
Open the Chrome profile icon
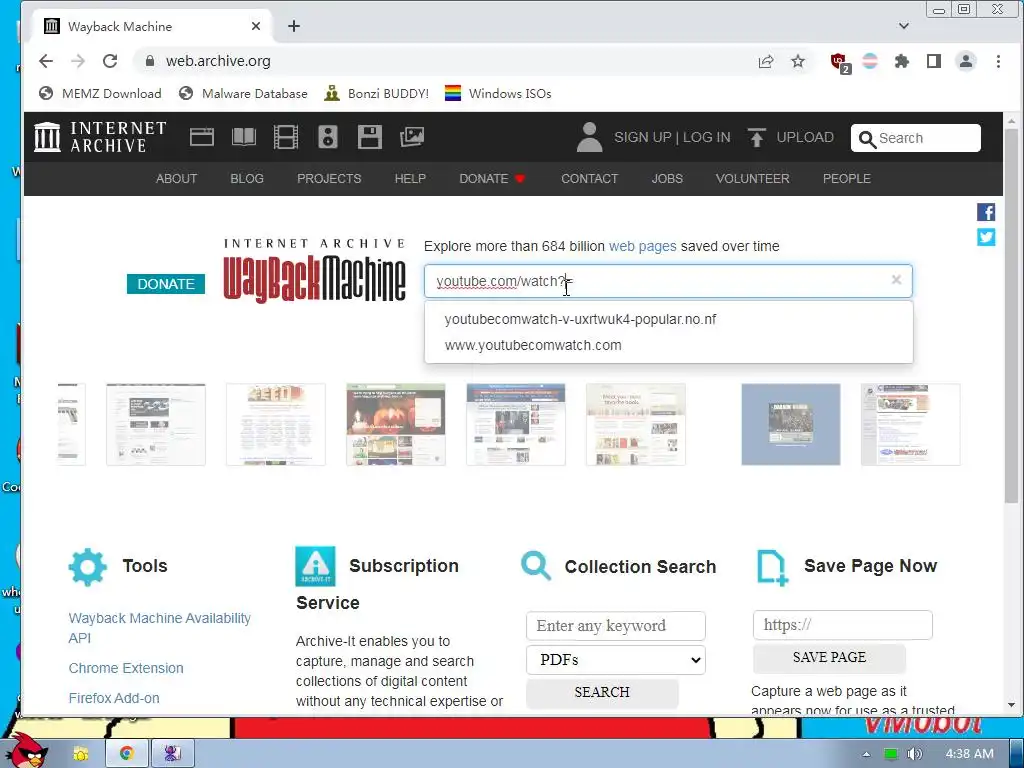click(966, 61)
